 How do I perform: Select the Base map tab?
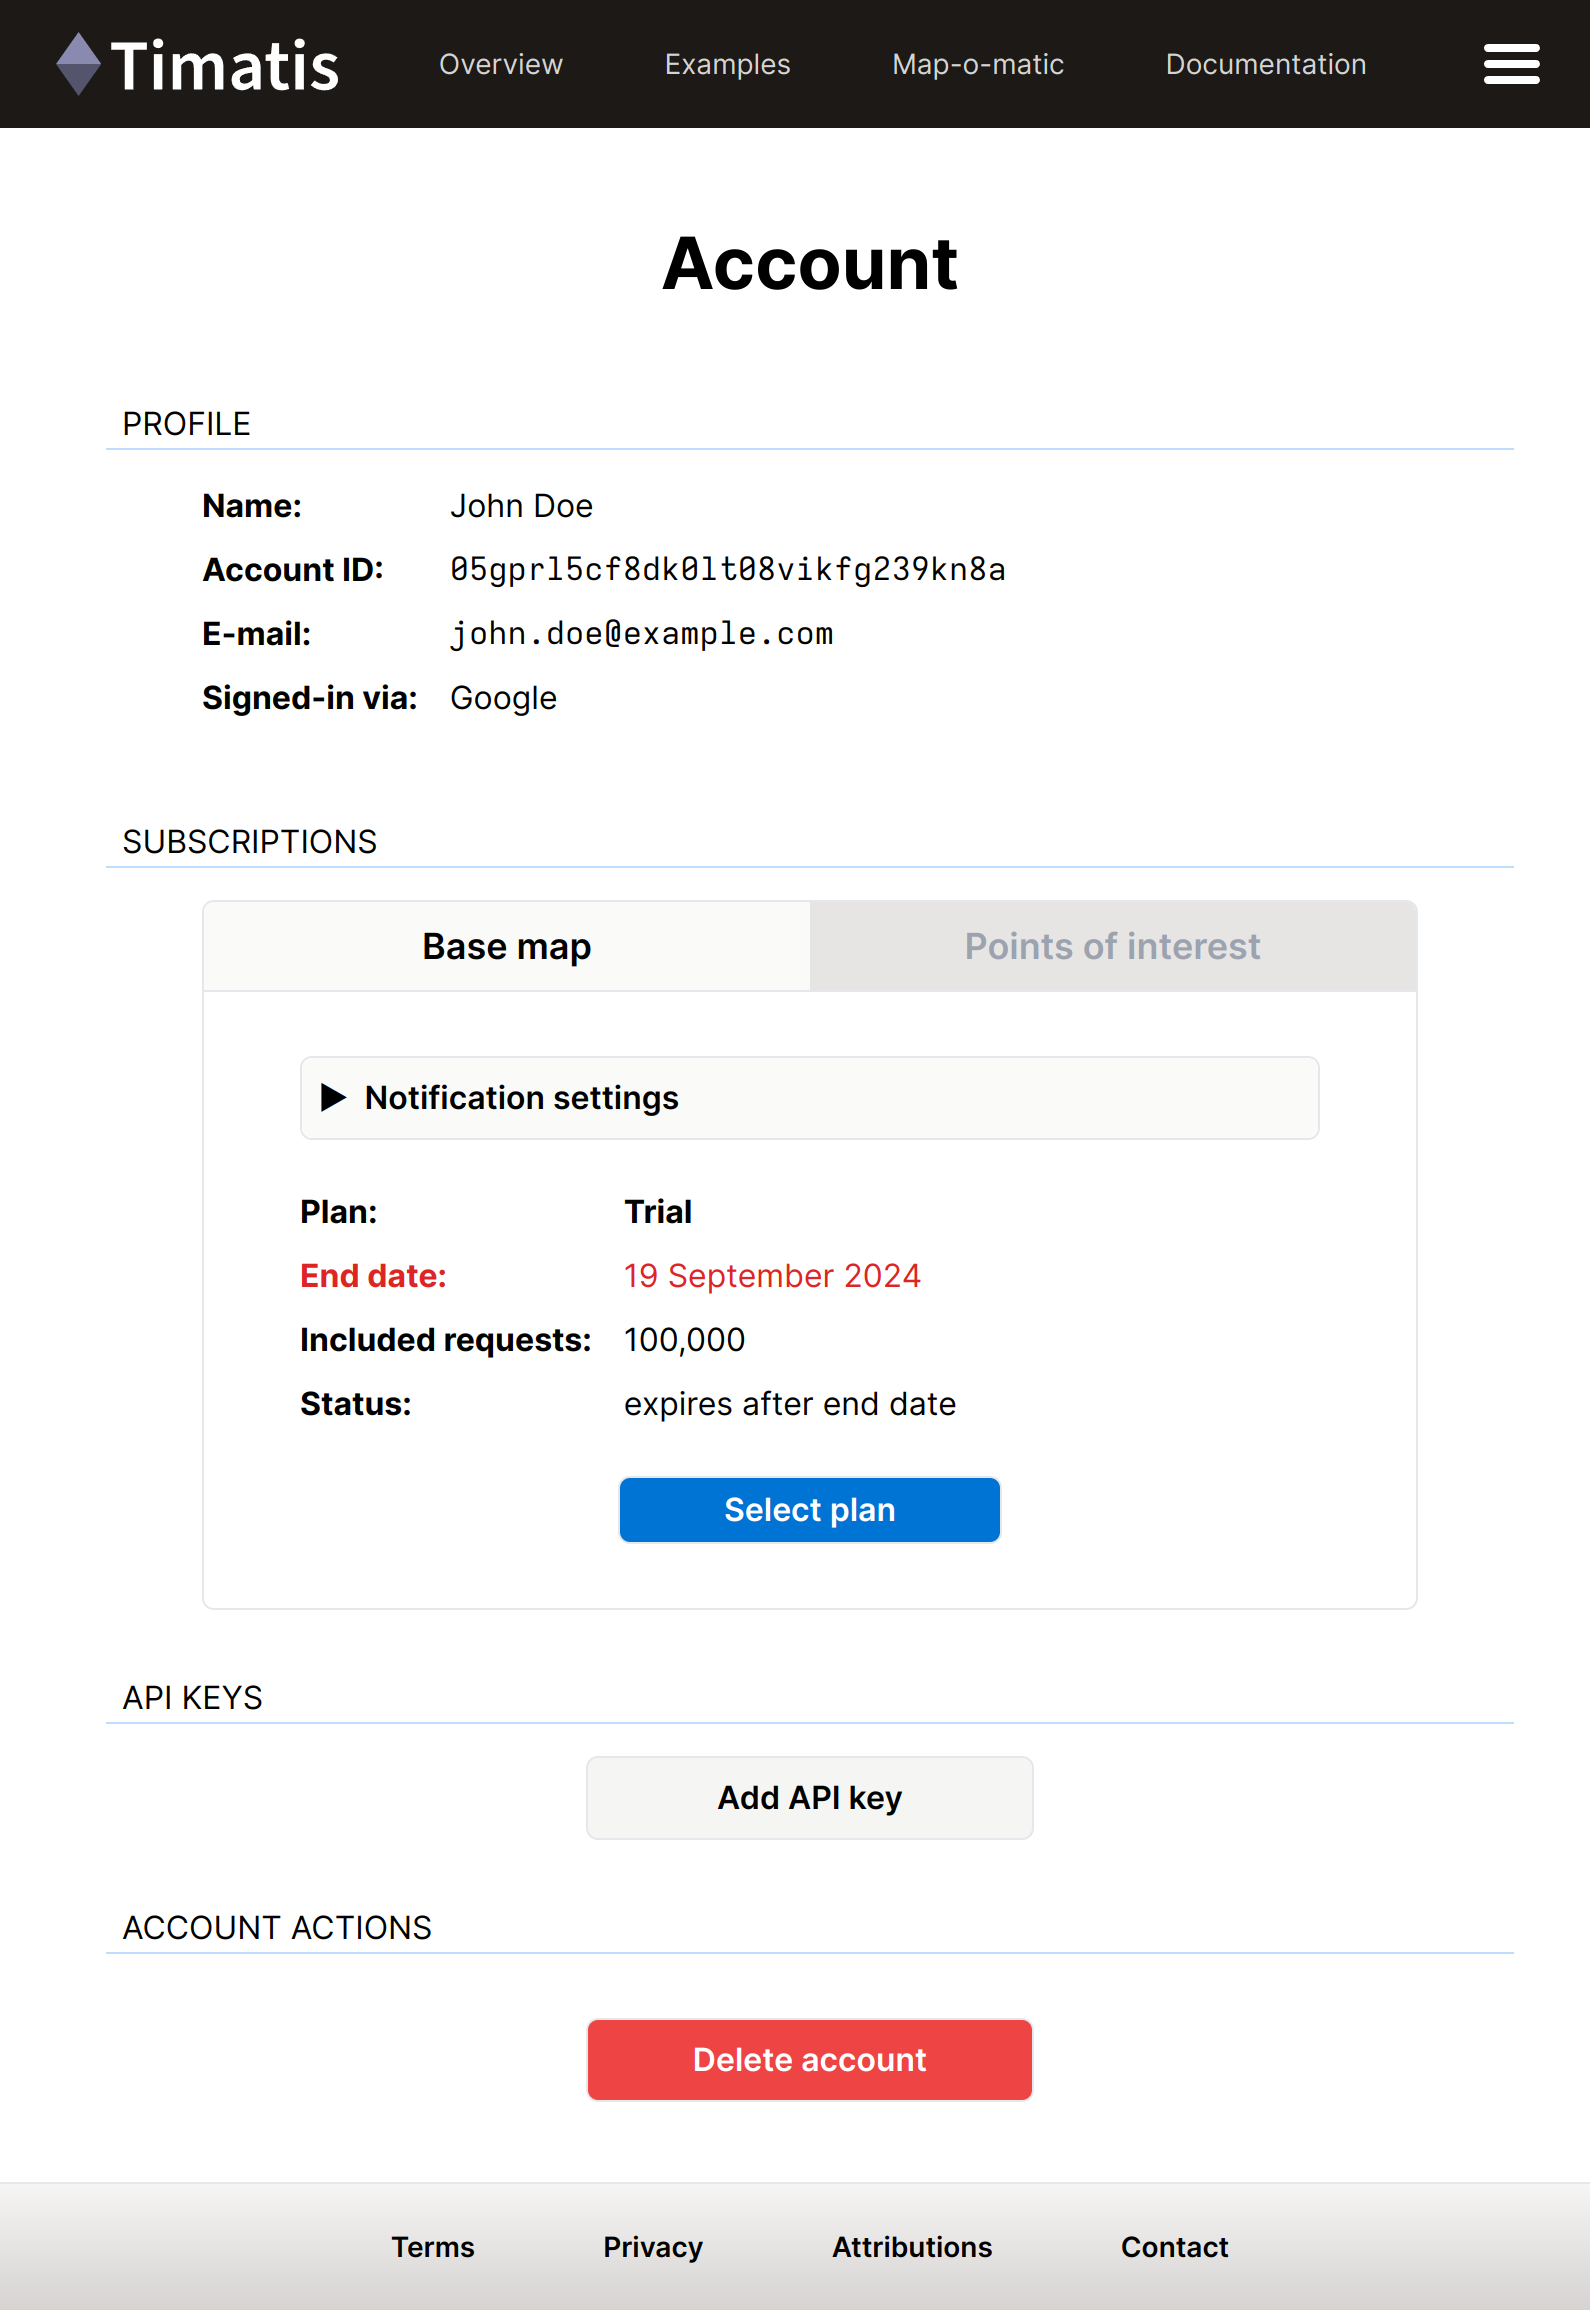[506, 946]
